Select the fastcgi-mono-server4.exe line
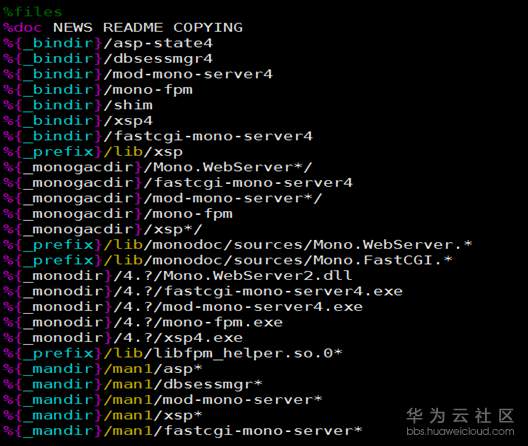This screenshot has height=446, width=528. coord(203,291)
